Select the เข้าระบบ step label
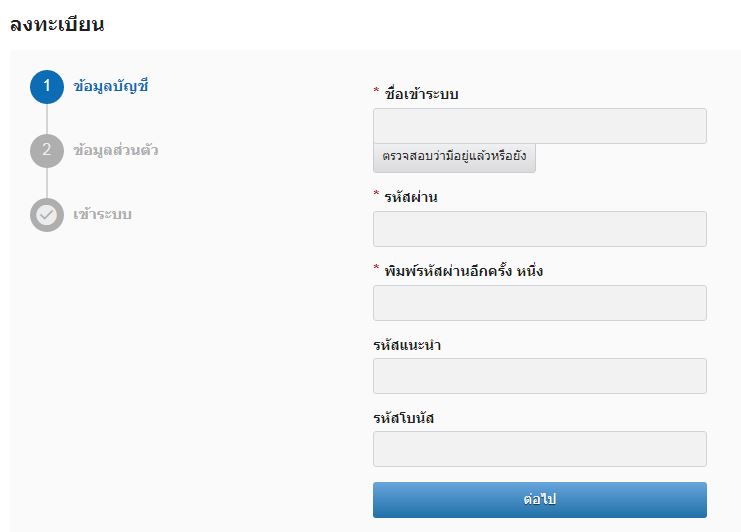Image resolution: width=741 pixels, height=532 pixels. click(103, 215)
